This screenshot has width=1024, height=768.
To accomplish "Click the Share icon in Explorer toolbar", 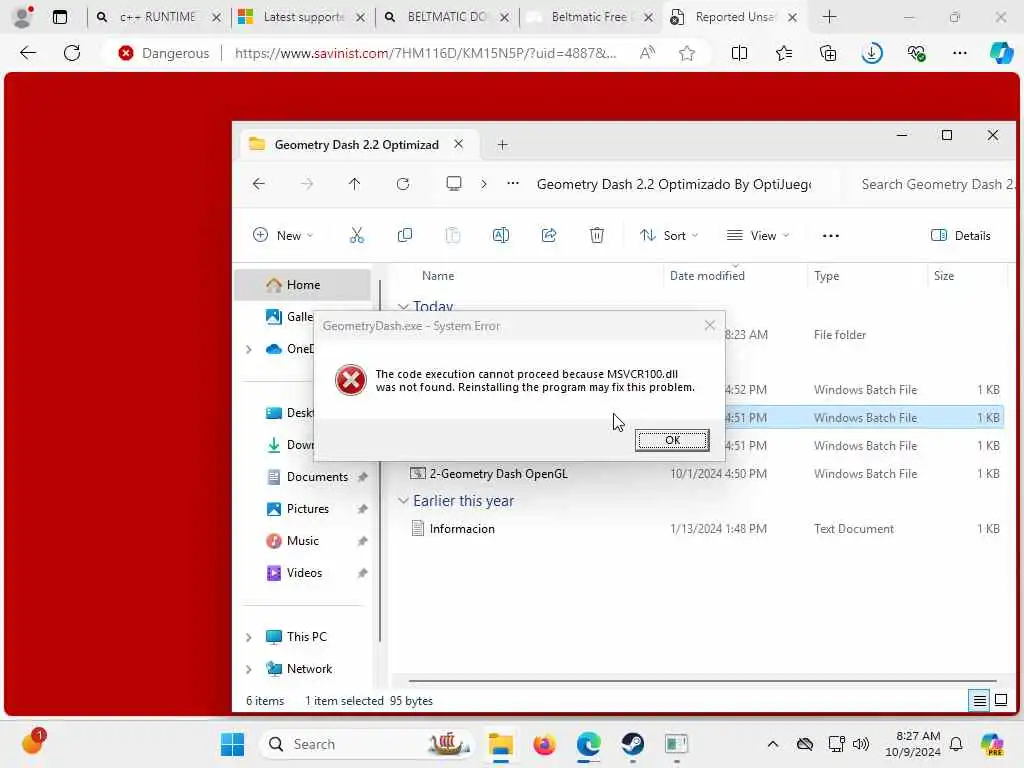I will pyautogui.click(x=549, y=235).
